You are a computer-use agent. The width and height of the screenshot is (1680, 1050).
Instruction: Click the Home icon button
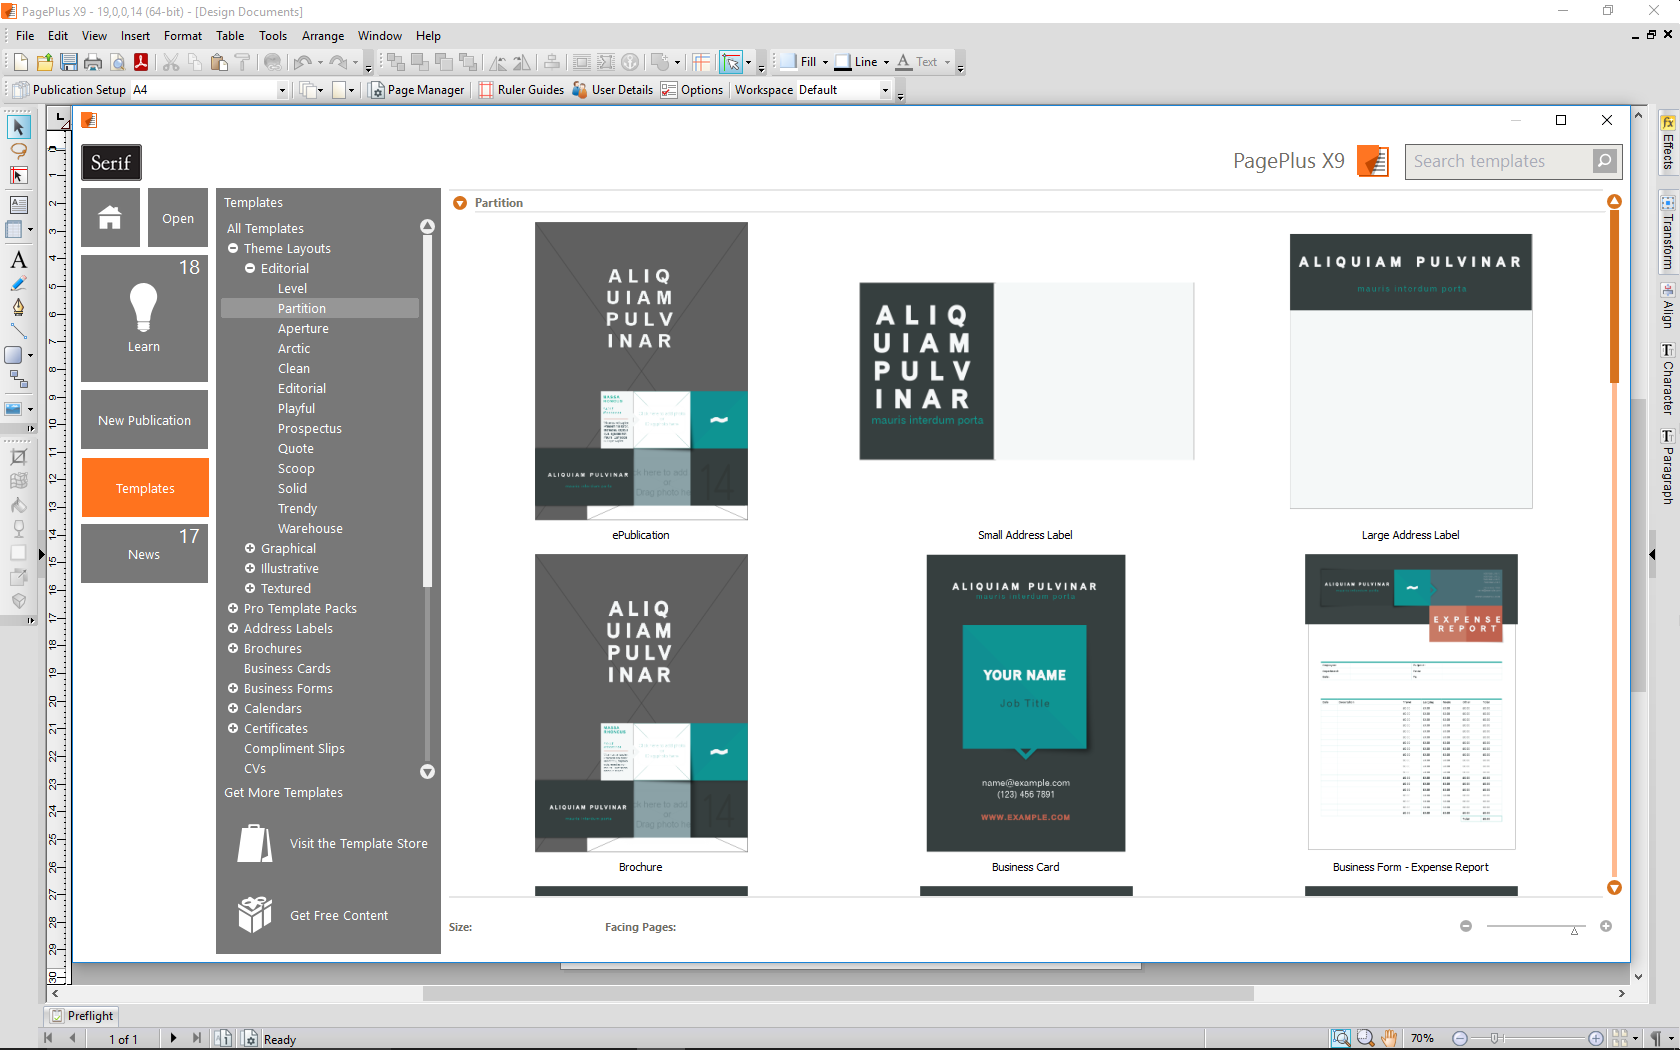click(x=110, y=217)
